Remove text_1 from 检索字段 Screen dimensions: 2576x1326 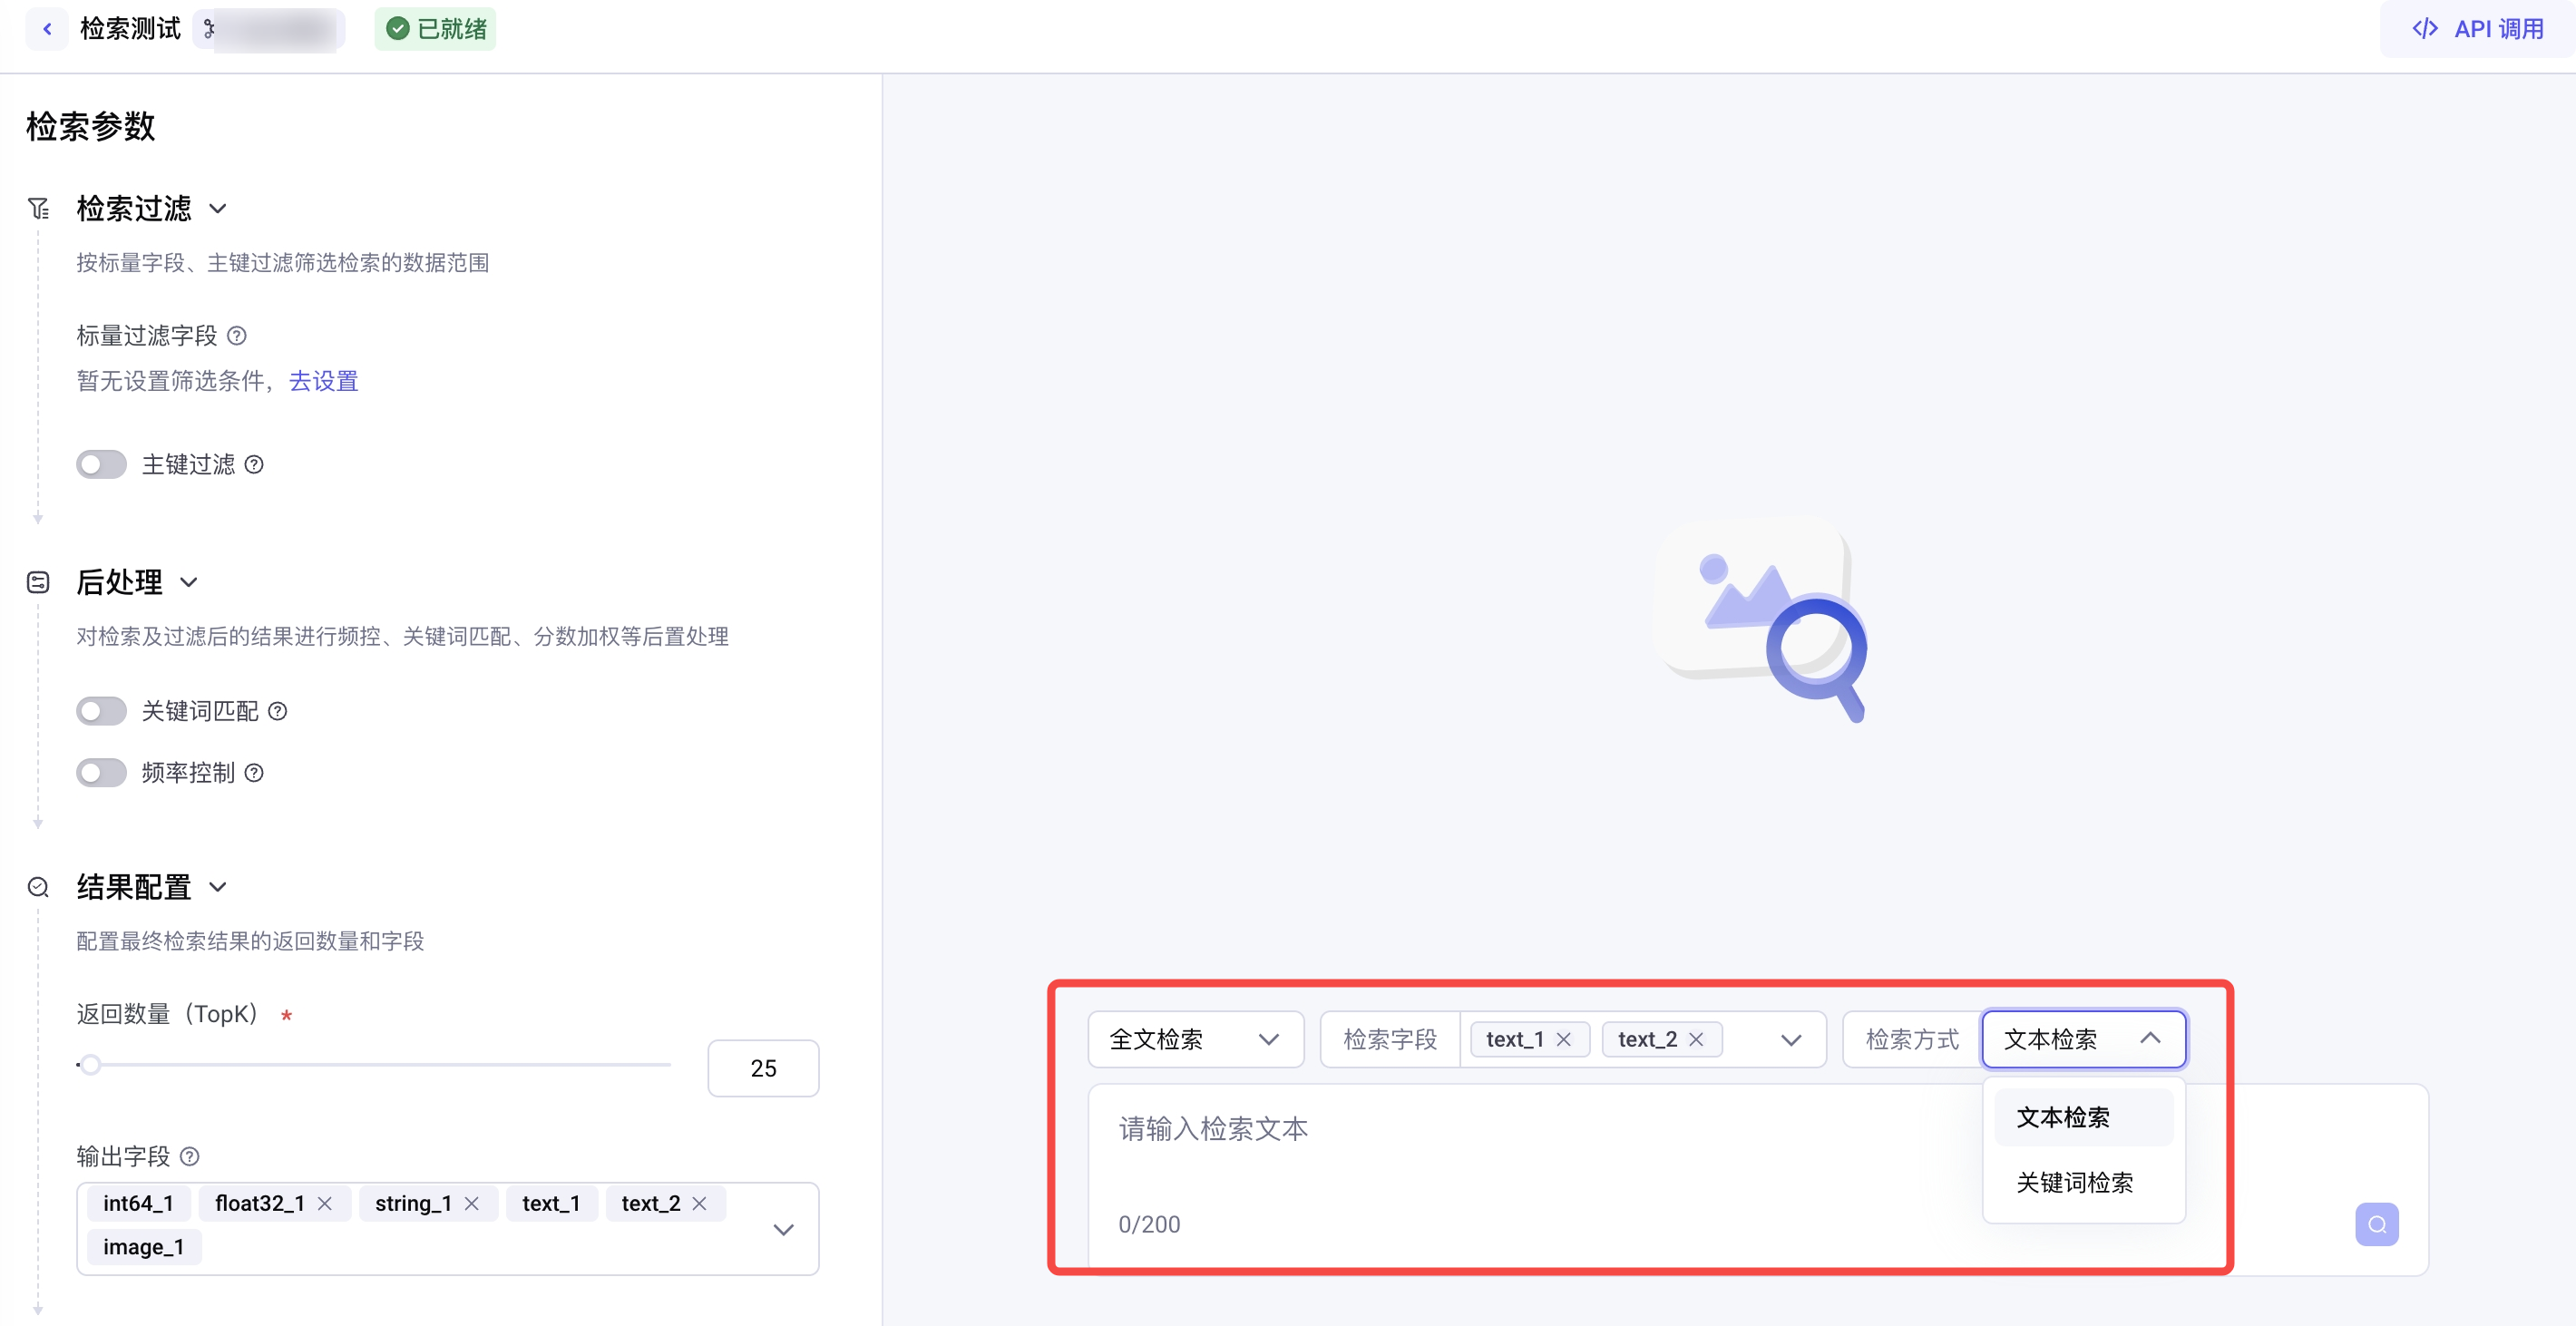pos(1564,1040)
